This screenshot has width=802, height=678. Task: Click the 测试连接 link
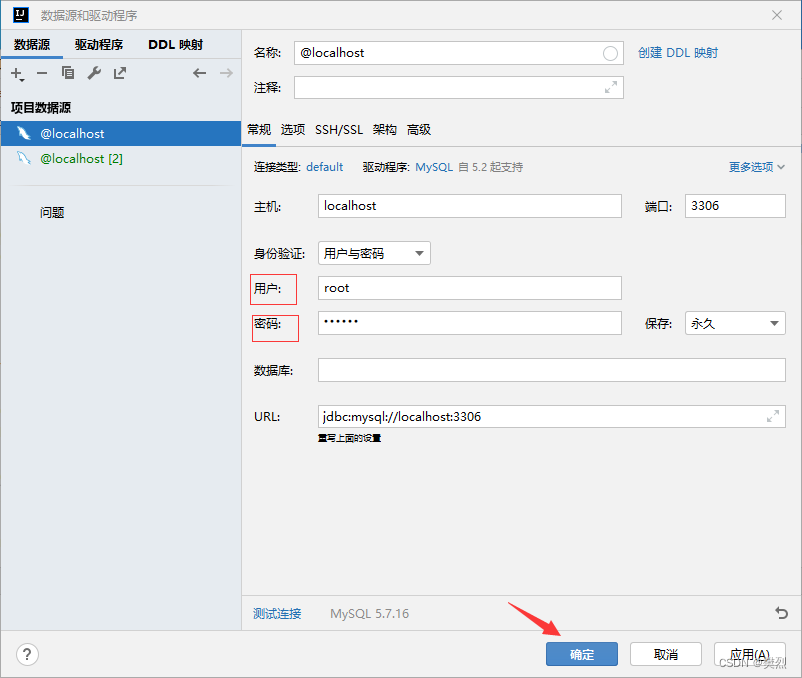[277, 613]
